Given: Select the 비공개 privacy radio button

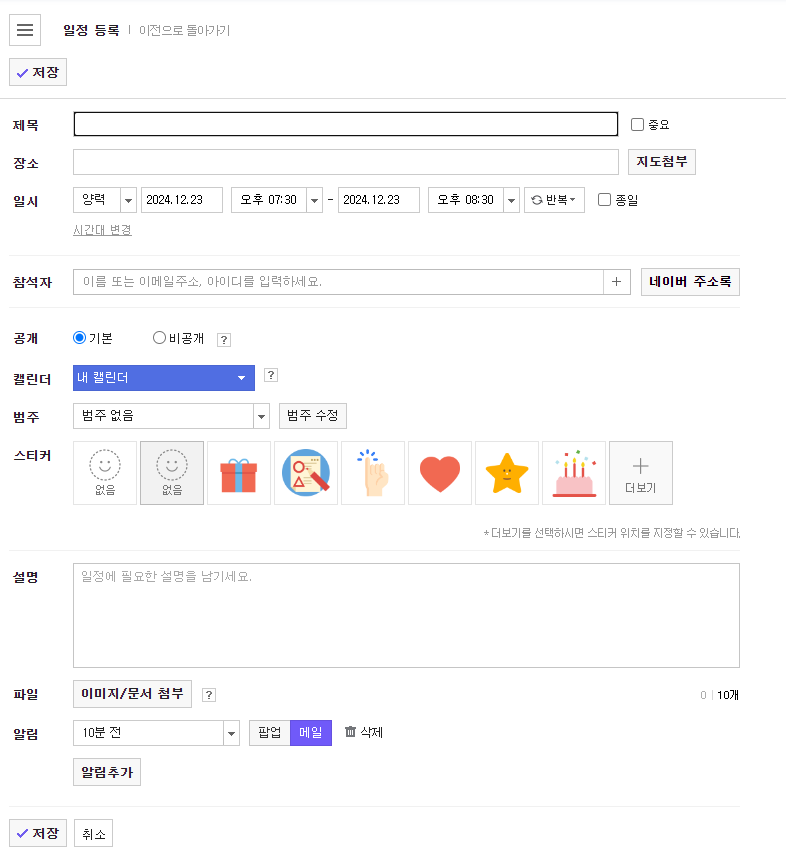Looking at the screenshot, I should click(158, 337).
